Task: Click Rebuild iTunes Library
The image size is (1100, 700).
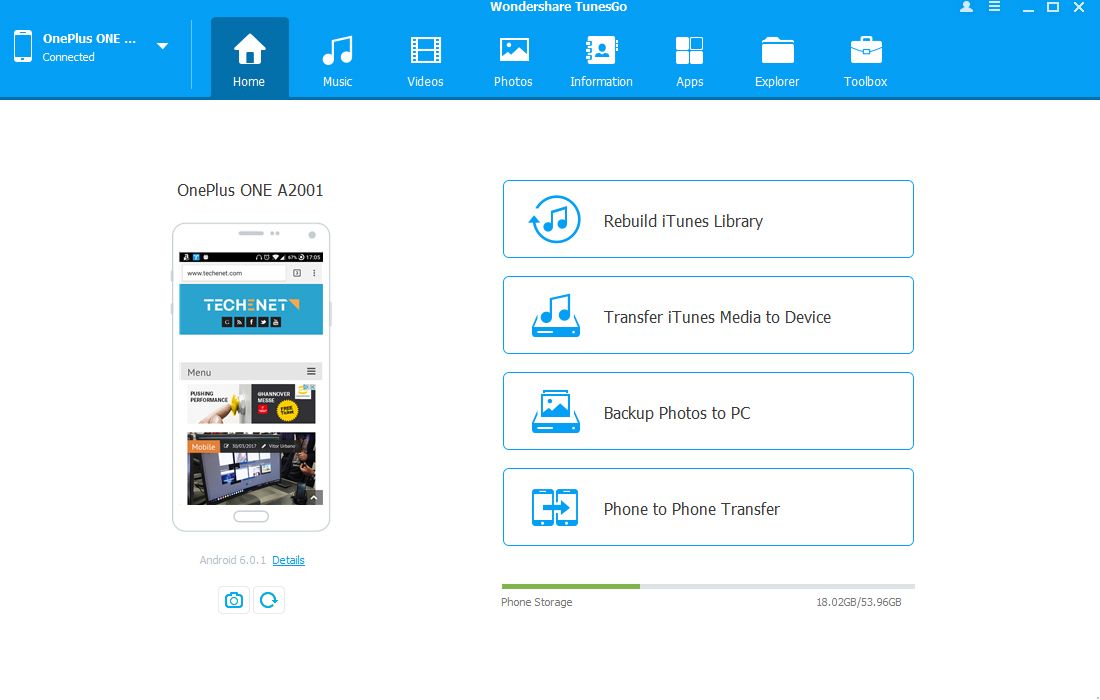Action: (708, 220)
